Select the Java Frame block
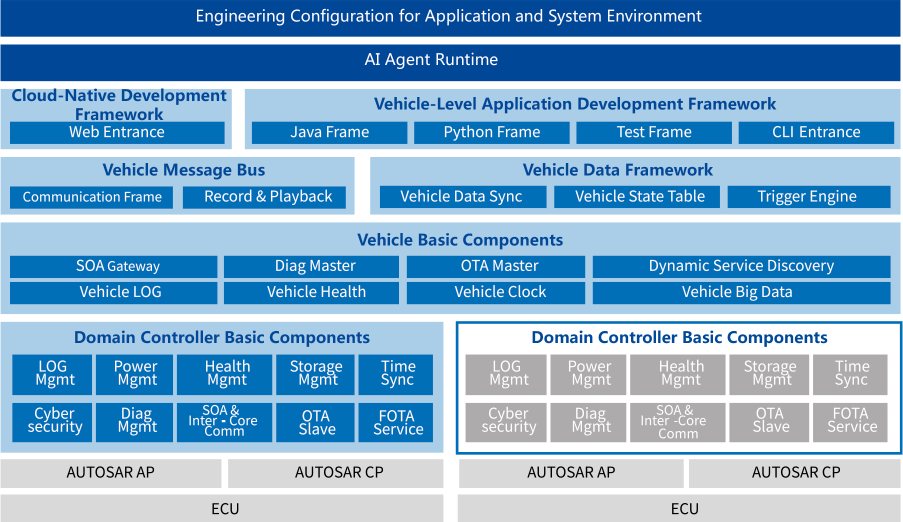903x522 pixels. 329,133
